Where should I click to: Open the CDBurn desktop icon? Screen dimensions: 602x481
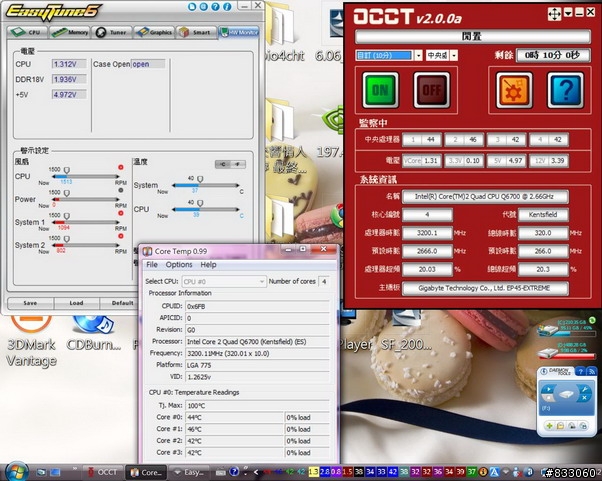pyautogui.click(x=93, y=332)
